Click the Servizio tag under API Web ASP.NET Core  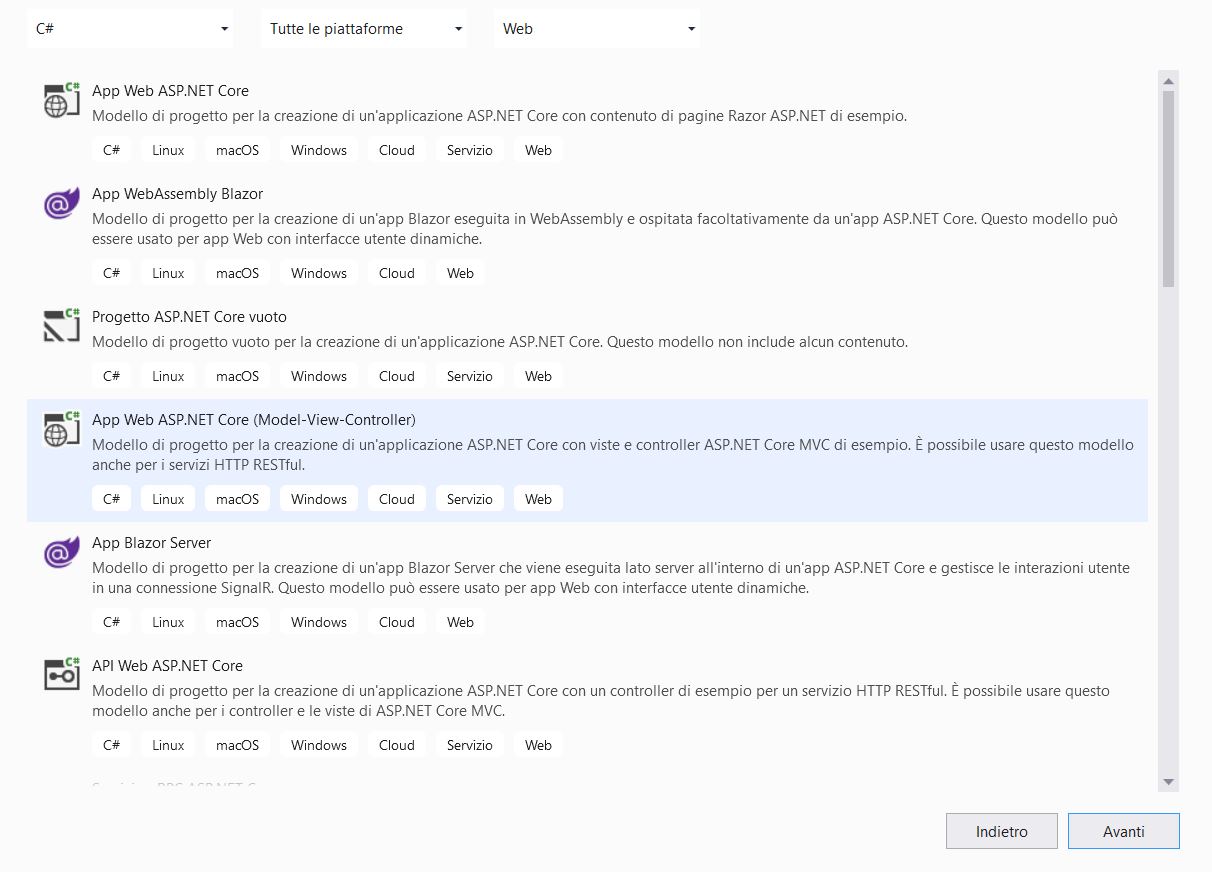point(470,745)
